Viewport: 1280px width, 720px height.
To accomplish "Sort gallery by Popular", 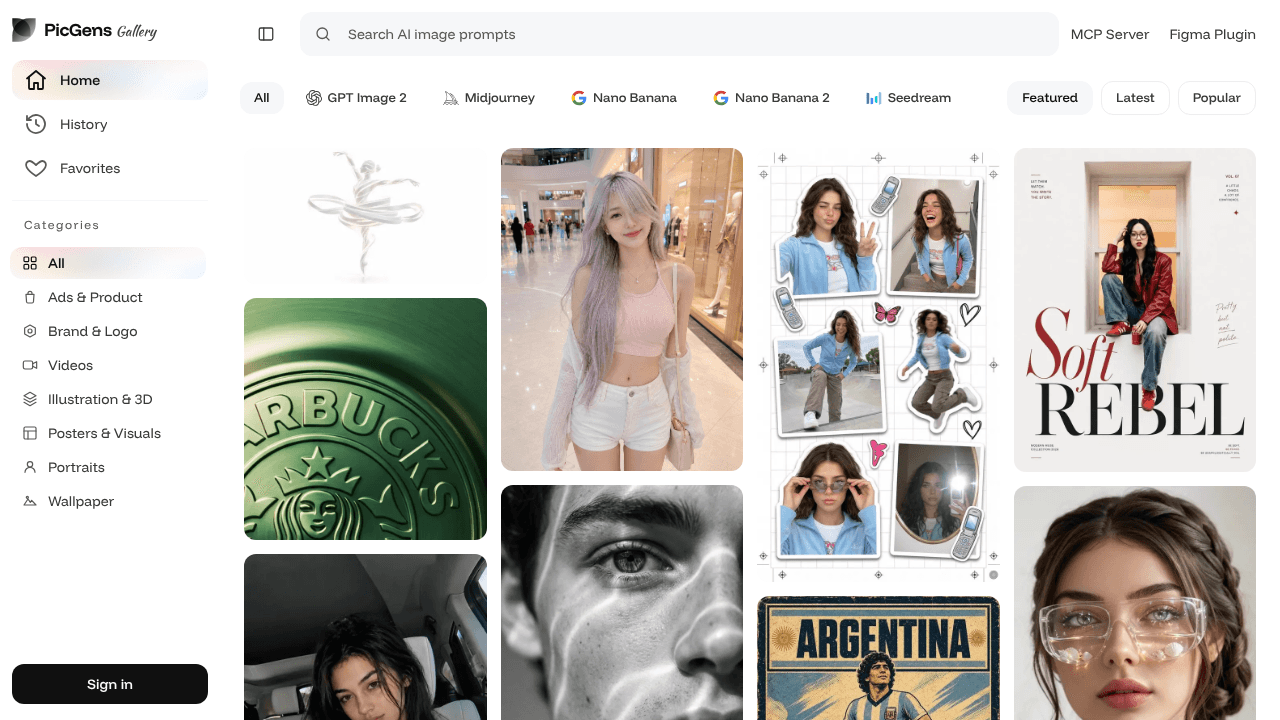I will [1217, 98].
